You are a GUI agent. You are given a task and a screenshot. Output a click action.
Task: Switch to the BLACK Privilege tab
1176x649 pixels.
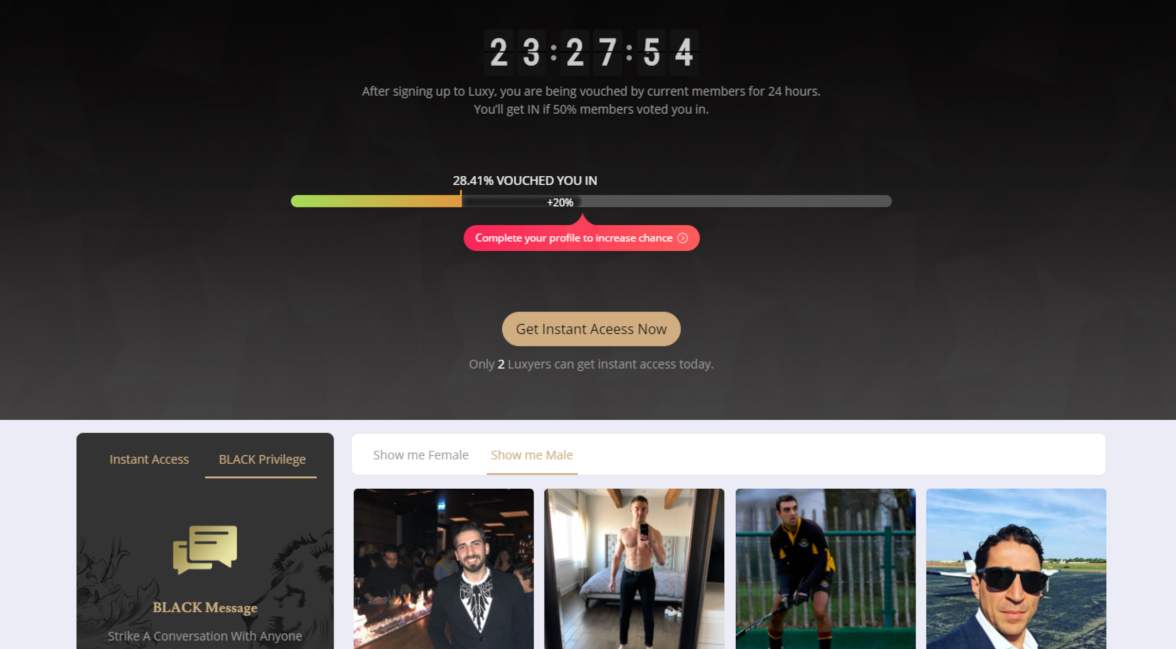[262, 459]
